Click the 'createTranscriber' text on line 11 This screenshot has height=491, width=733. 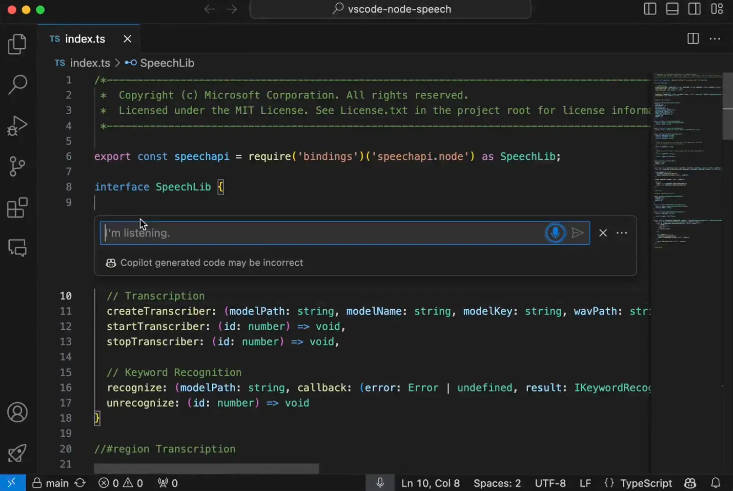pyautogui.click(x=158, y=311)
